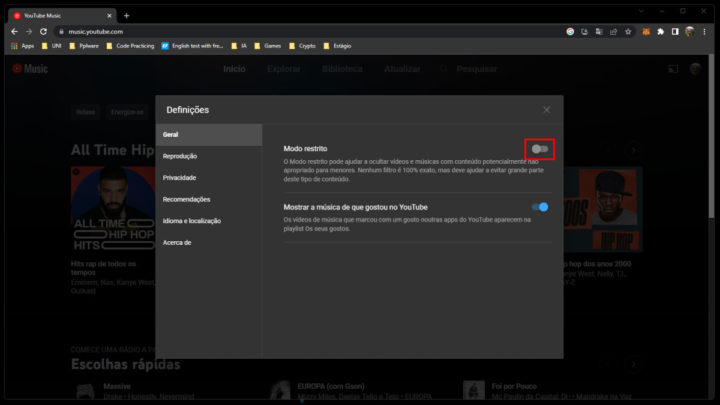Reload the YouTube Music page

tap(43, 32)
